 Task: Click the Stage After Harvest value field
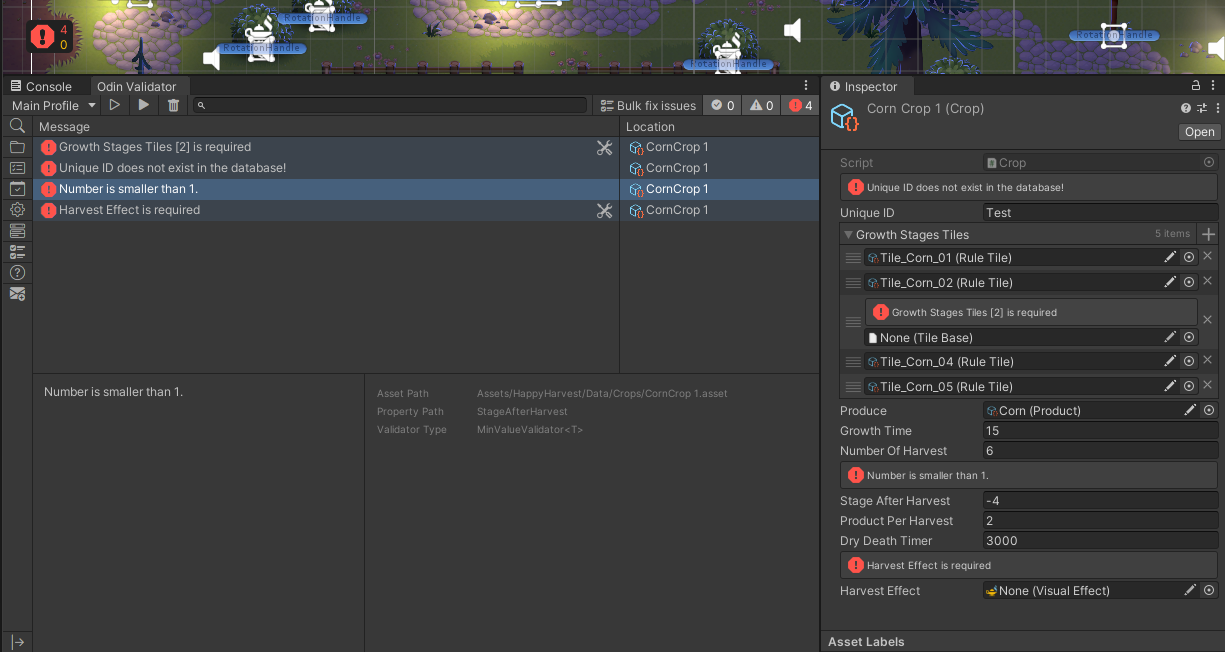1100,501
